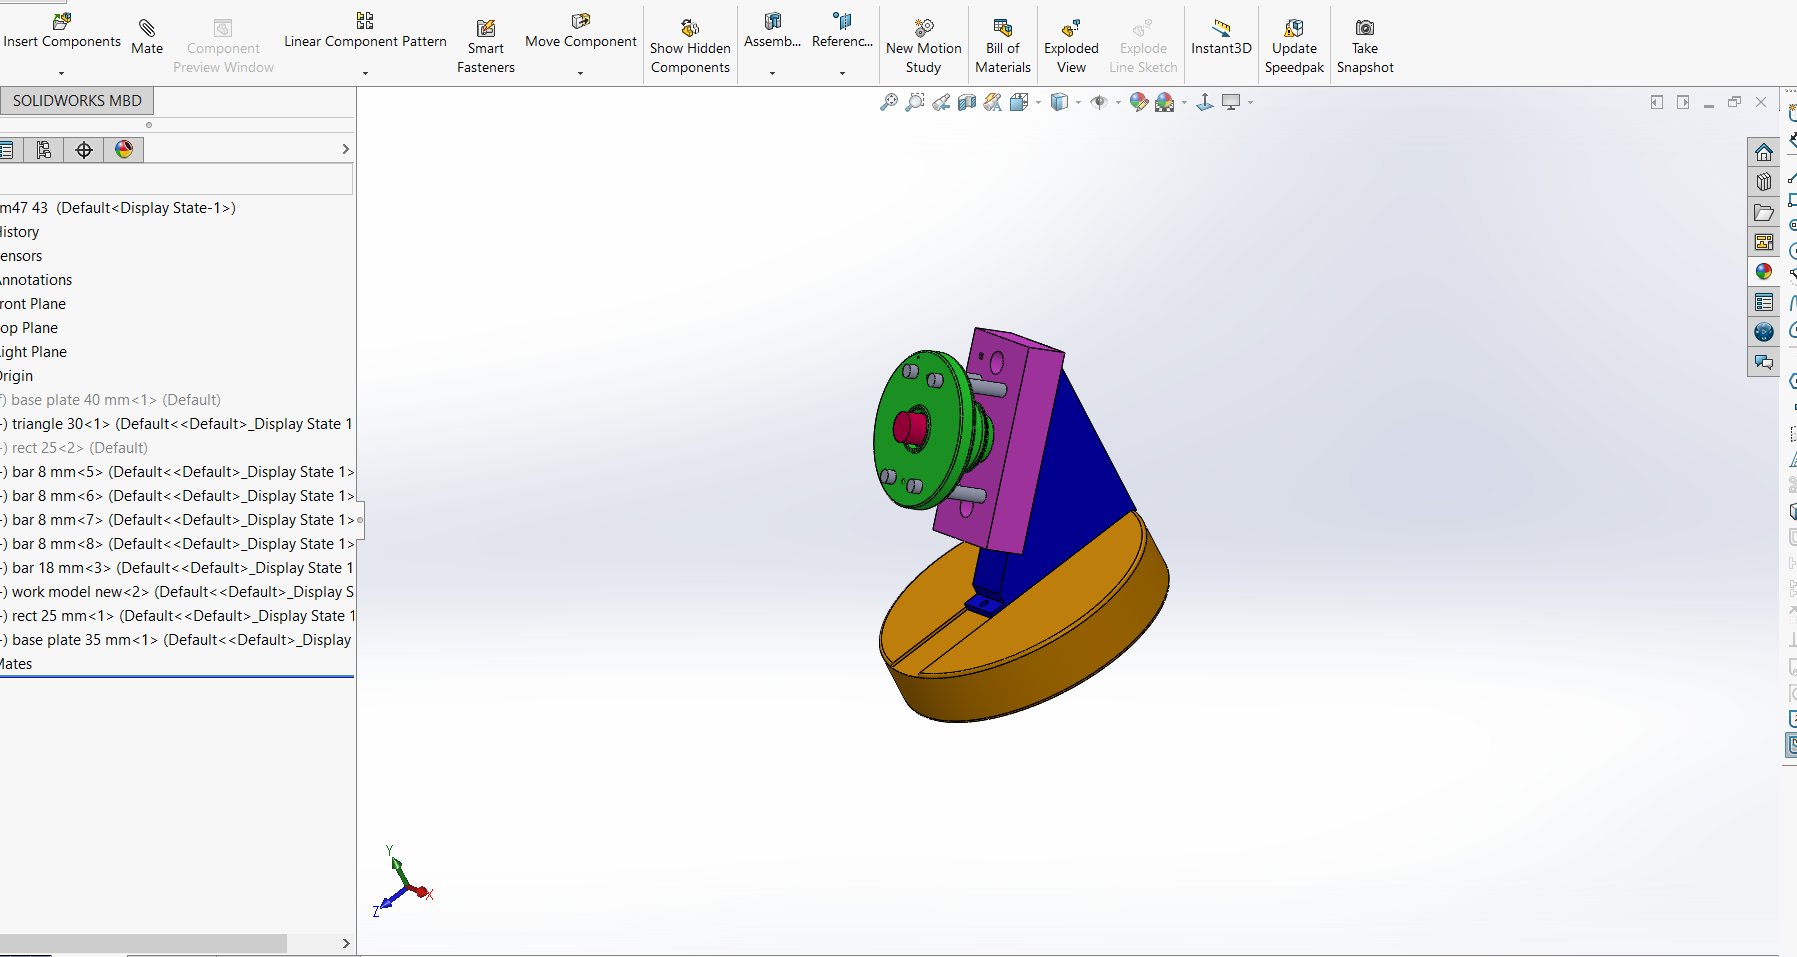The image size is (1797, 957).
Task: Click the View Settings monitor icon
Action: click(1231, 102)
